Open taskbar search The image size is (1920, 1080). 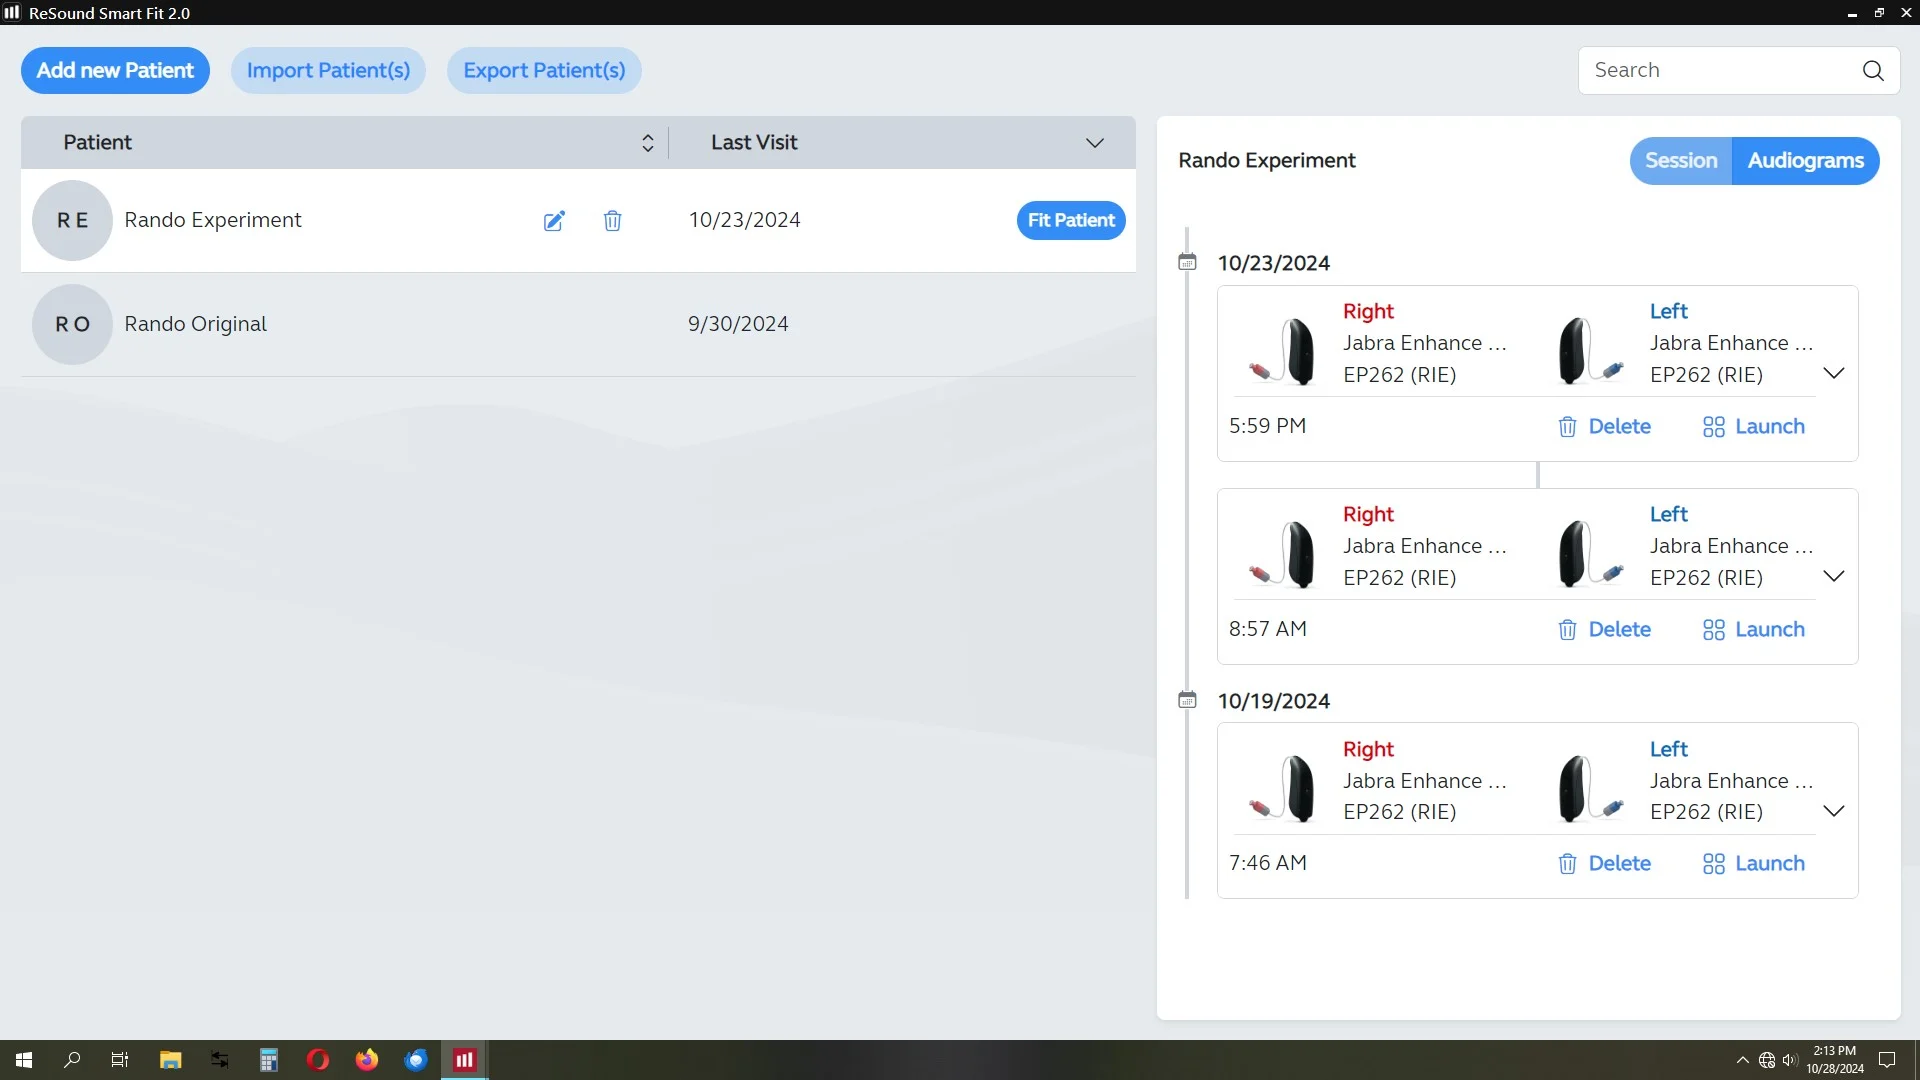tap(72, 1060)
